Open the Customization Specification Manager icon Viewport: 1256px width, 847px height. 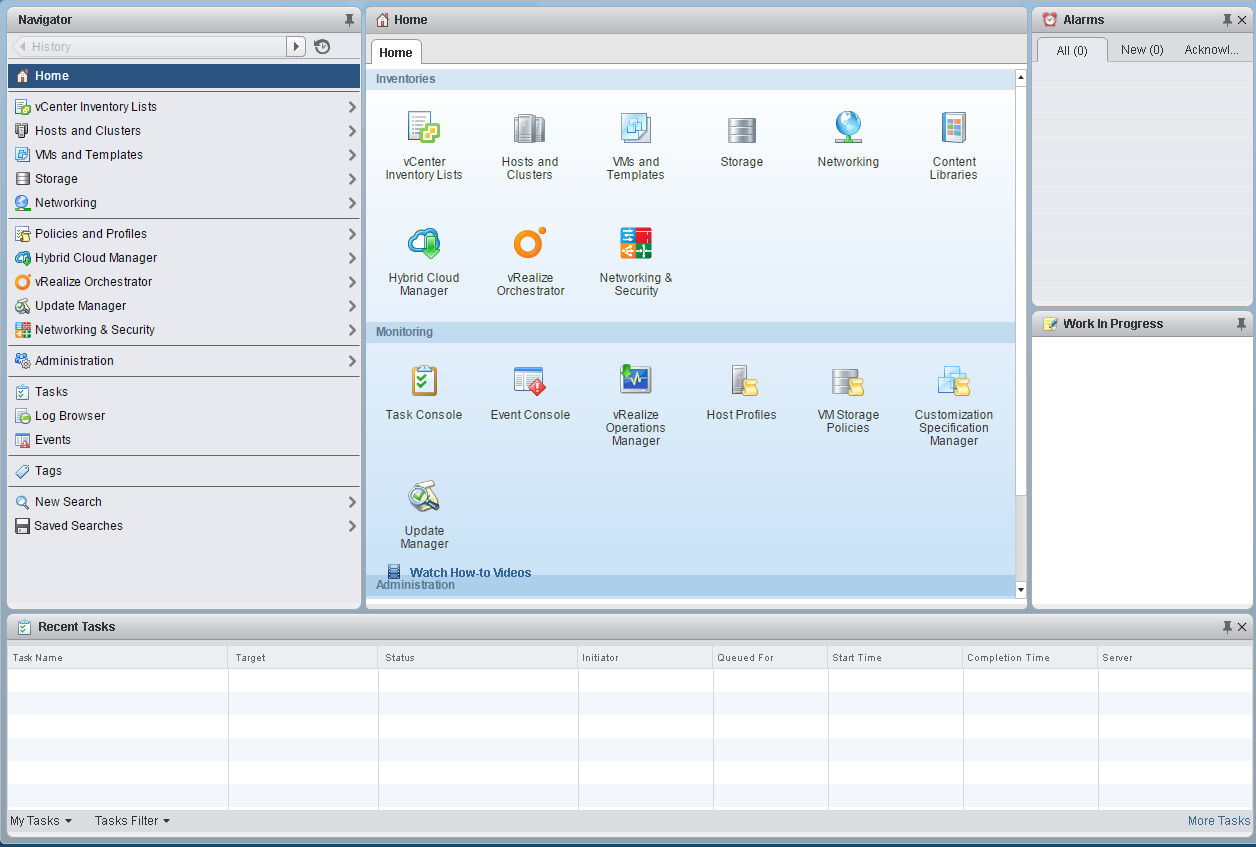tap(953, 381)
